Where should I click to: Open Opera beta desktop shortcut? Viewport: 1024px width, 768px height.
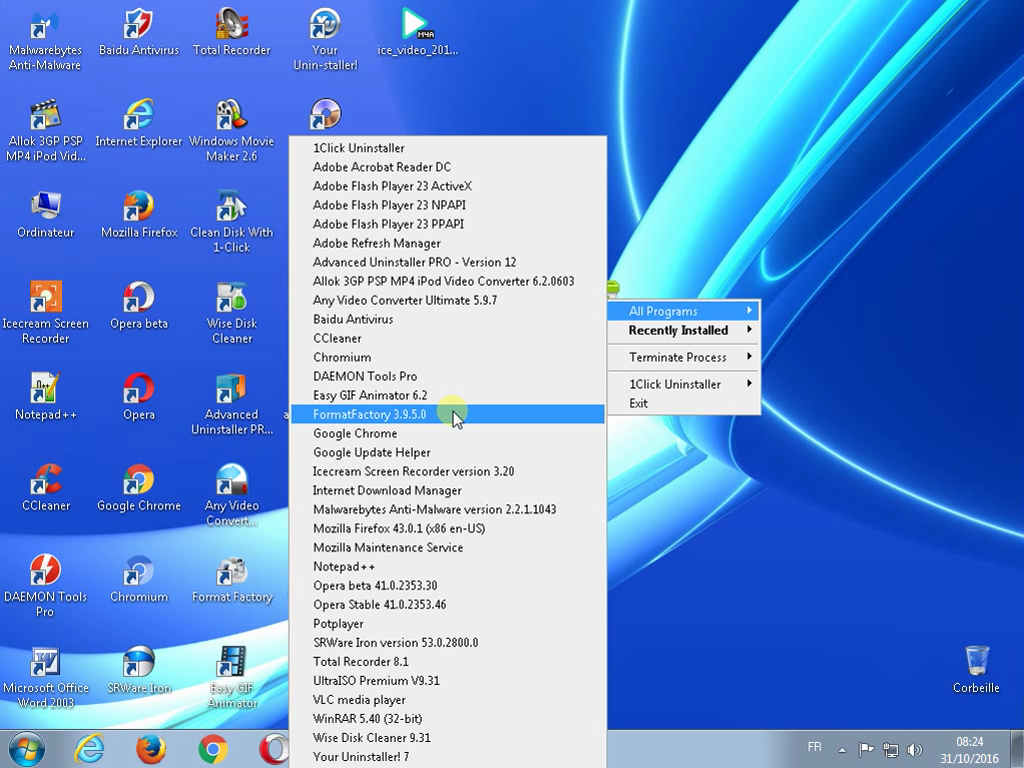pos(138,306)
